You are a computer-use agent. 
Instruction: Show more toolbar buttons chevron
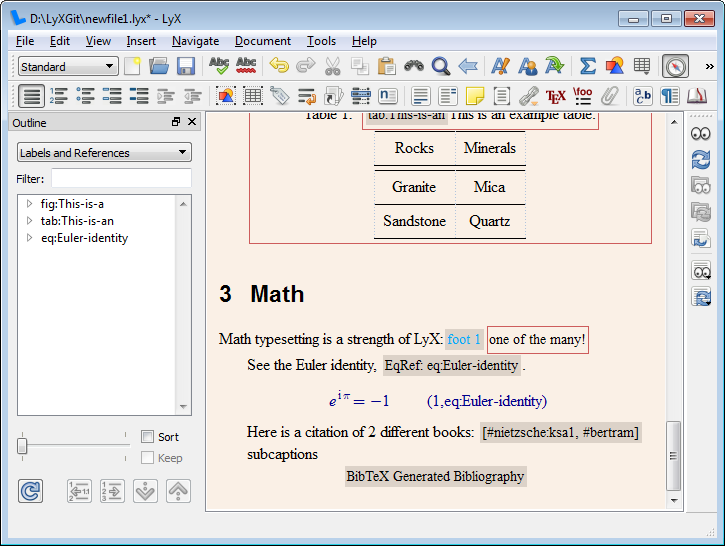tap(709, 67)
